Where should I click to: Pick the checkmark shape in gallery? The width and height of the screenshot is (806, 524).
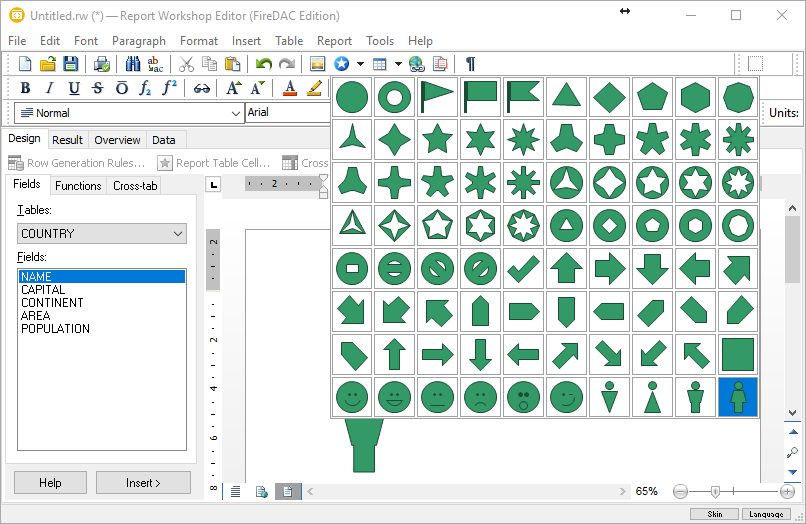pos(523,268)
